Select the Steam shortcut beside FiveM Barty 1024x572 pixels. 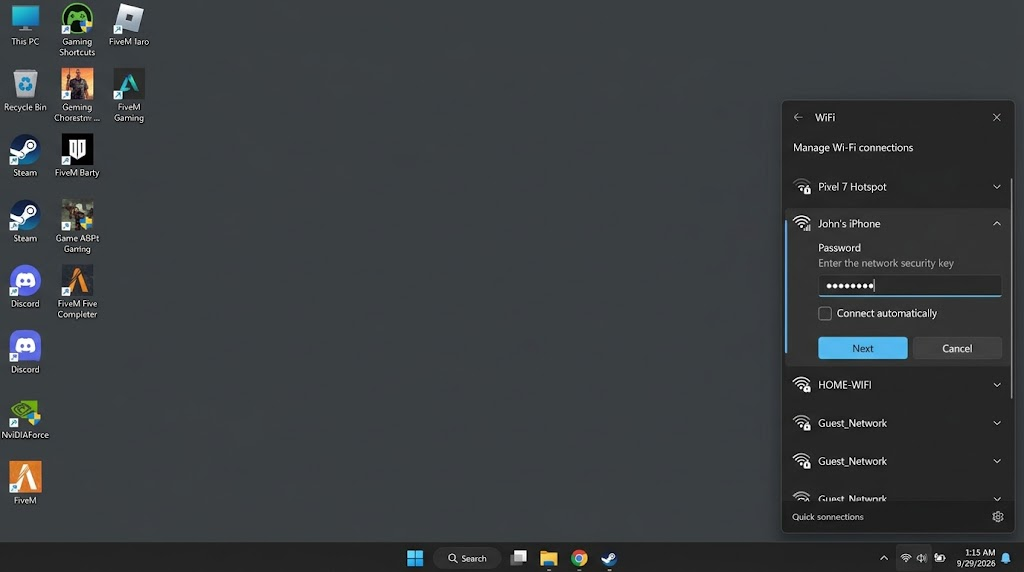[25, 156]
